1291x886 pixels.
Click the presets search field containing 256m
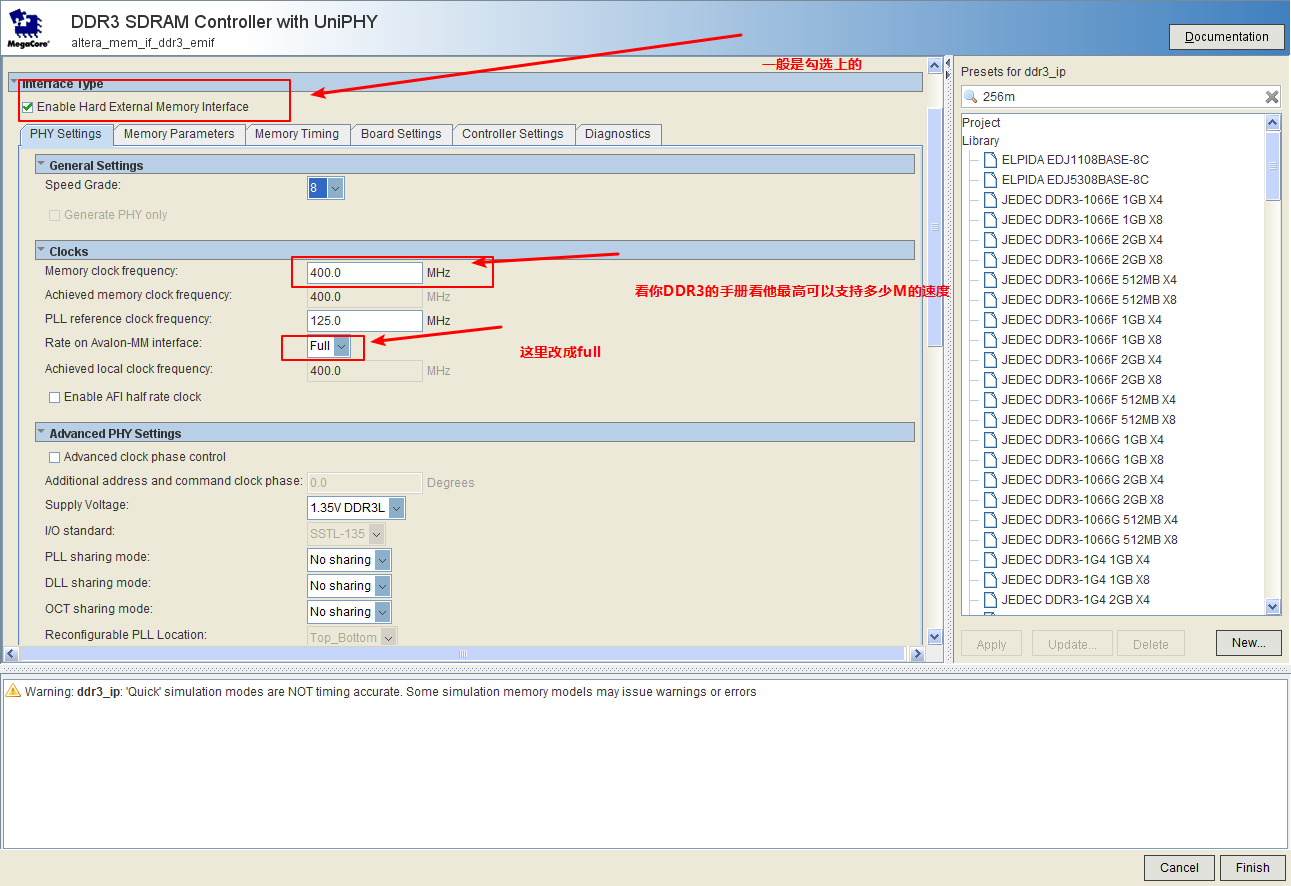[1121, 97]
